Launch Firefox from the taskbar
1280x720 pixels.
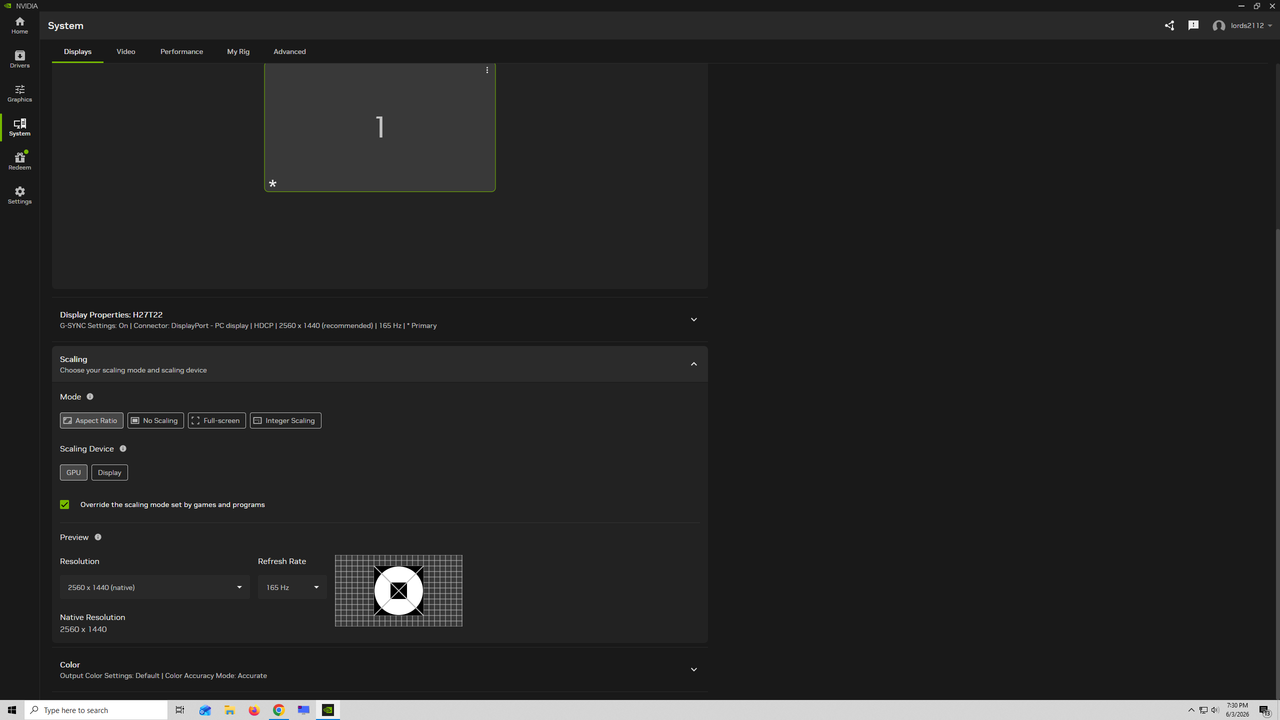(254, 710)
